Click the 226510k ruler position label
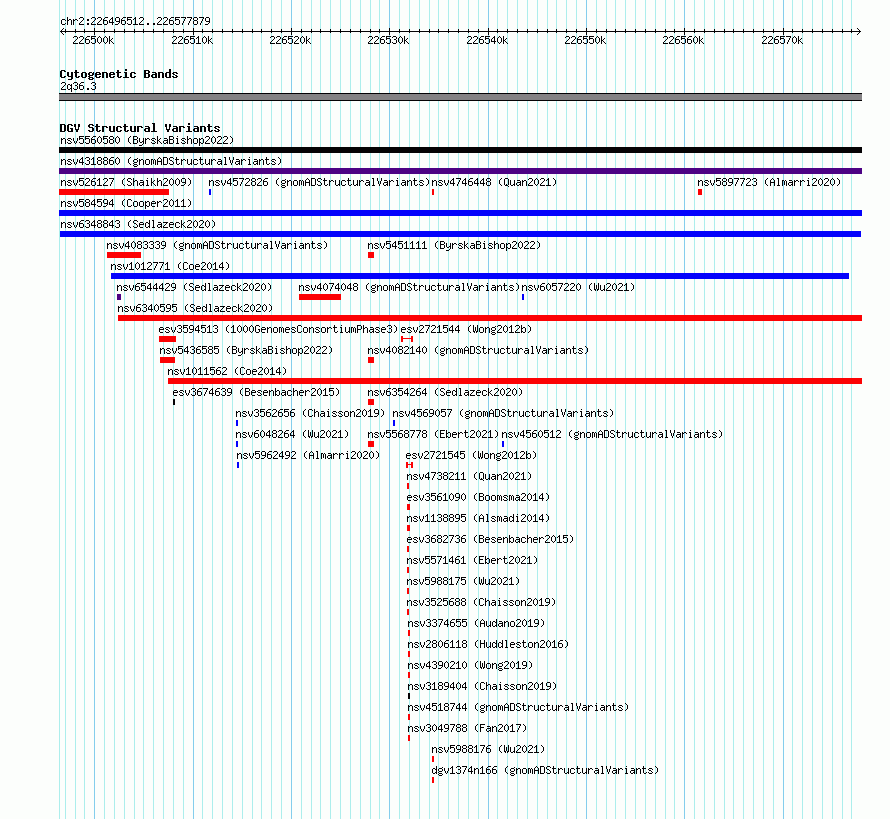 [x=192, y=40]
